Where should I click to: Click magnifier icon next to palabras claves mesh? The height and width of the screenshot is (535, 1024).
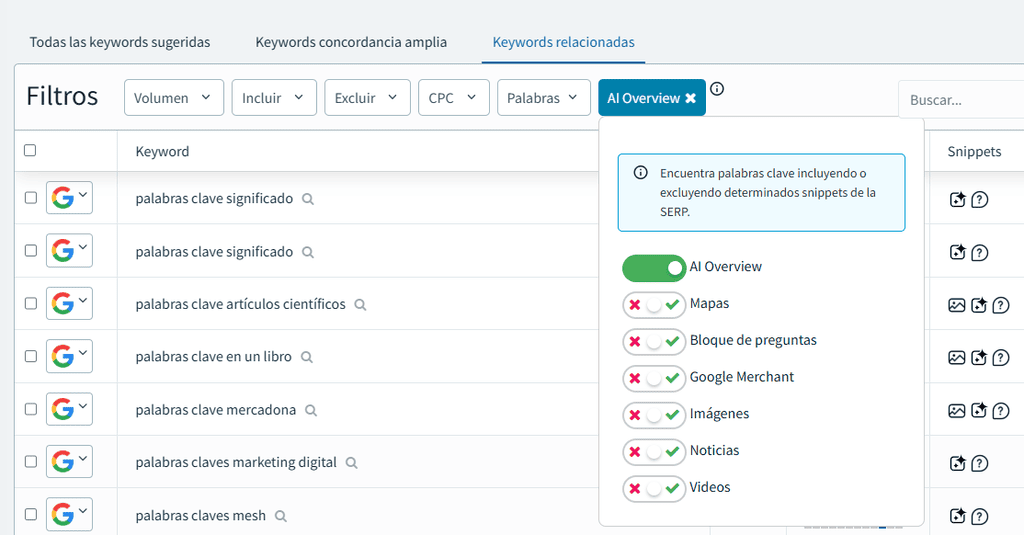point(281,516)
